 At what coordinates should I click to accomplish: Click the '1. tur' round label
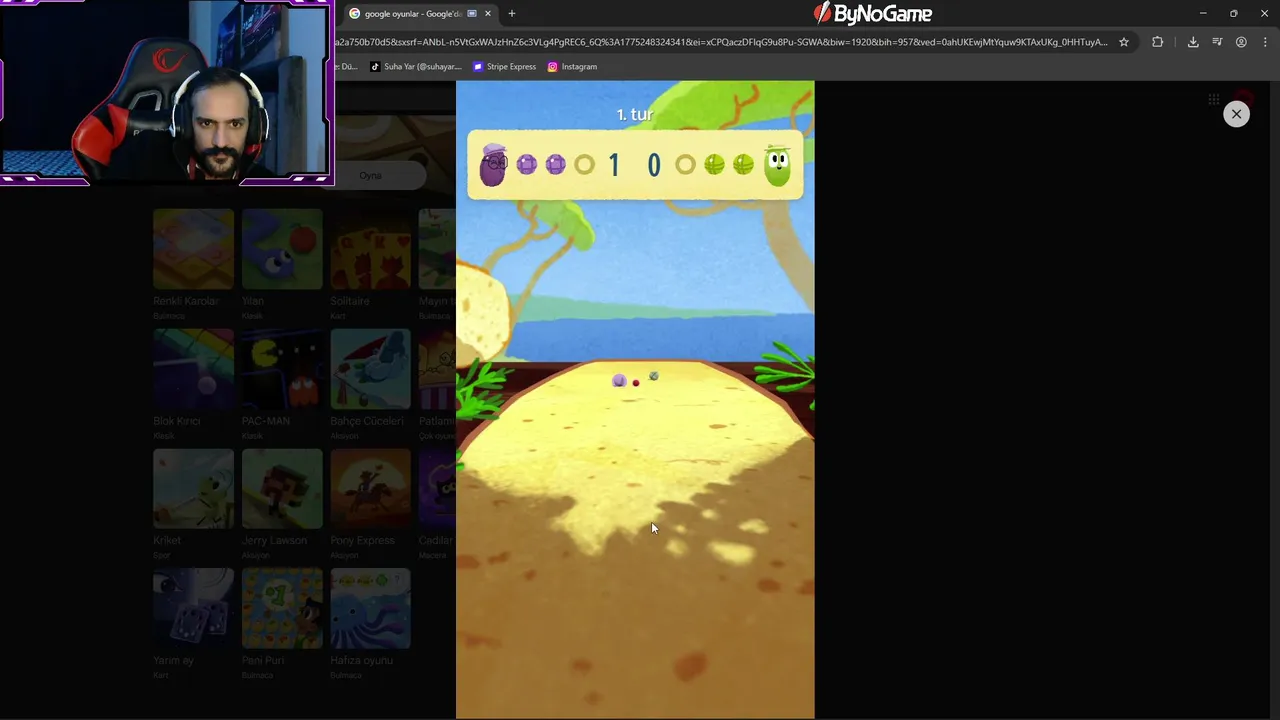point(635,115)
